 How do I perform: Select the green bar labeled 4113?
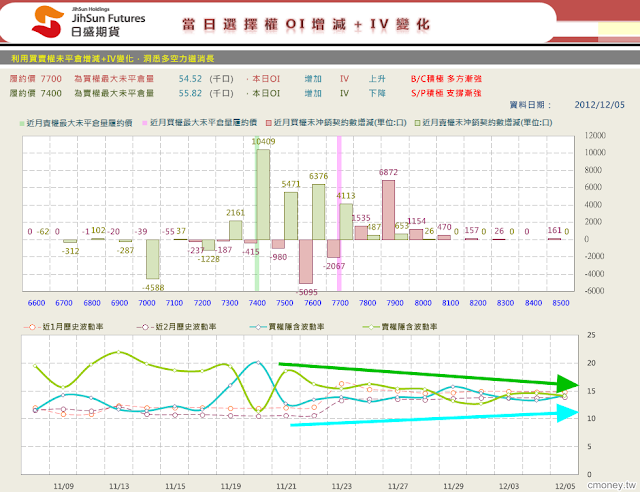(x=346, y=222)
